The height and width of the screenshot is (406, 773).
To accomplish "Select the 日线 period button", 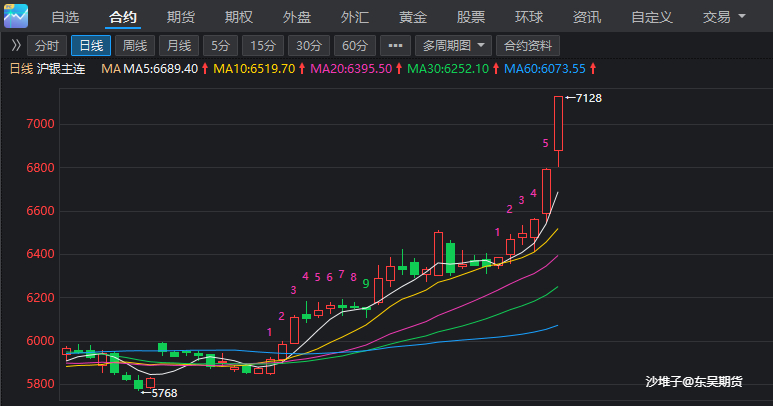I will (91, 46).
